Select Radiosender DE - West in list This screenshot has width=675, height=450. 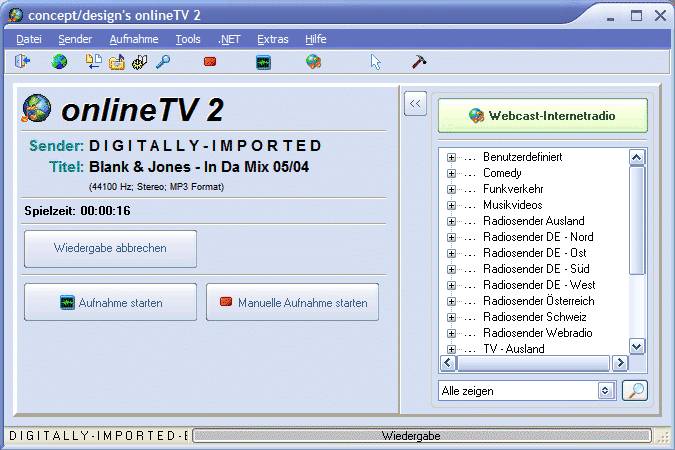539,285
